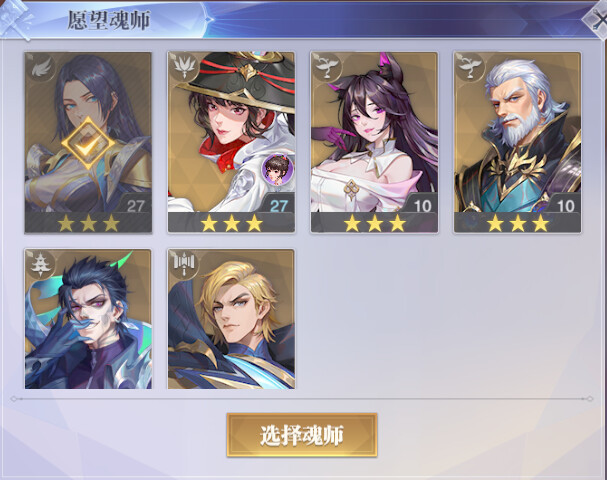Click the class icon on white-bearded man card

click(x=470, y=68)
